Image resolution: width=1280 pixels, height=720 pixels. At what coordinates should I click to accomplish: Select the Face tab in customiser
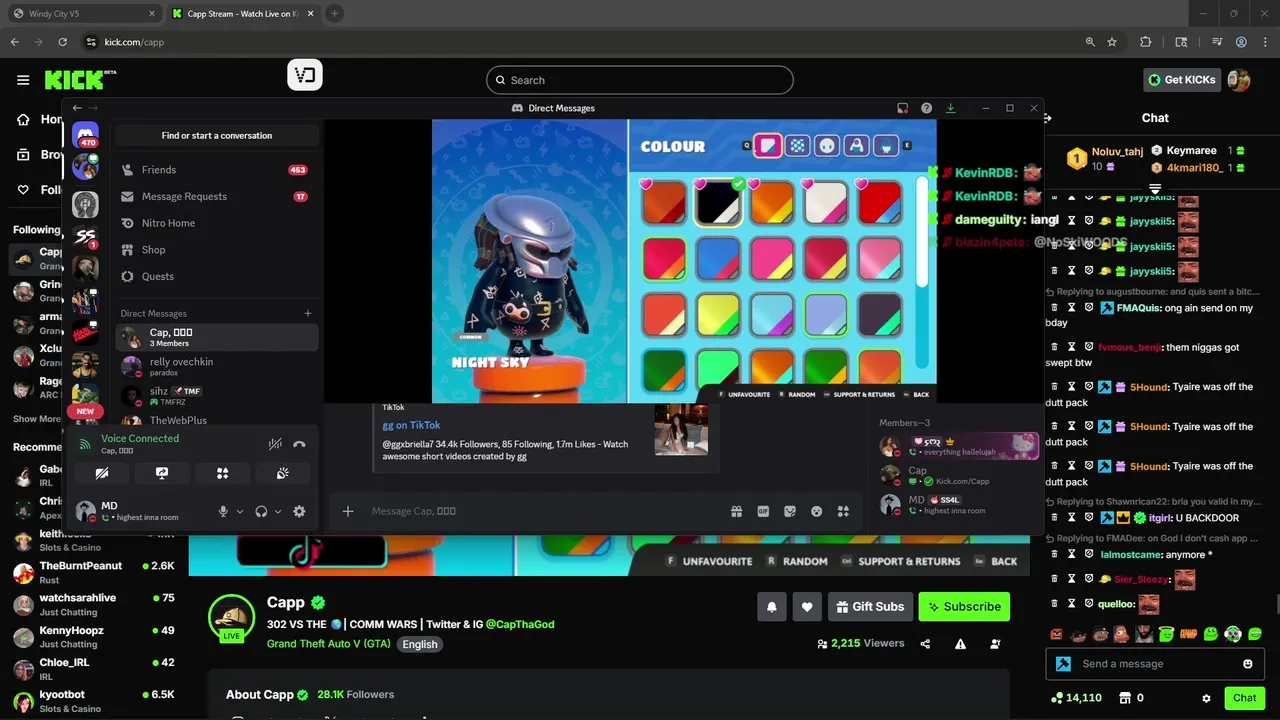click(827, 146)
